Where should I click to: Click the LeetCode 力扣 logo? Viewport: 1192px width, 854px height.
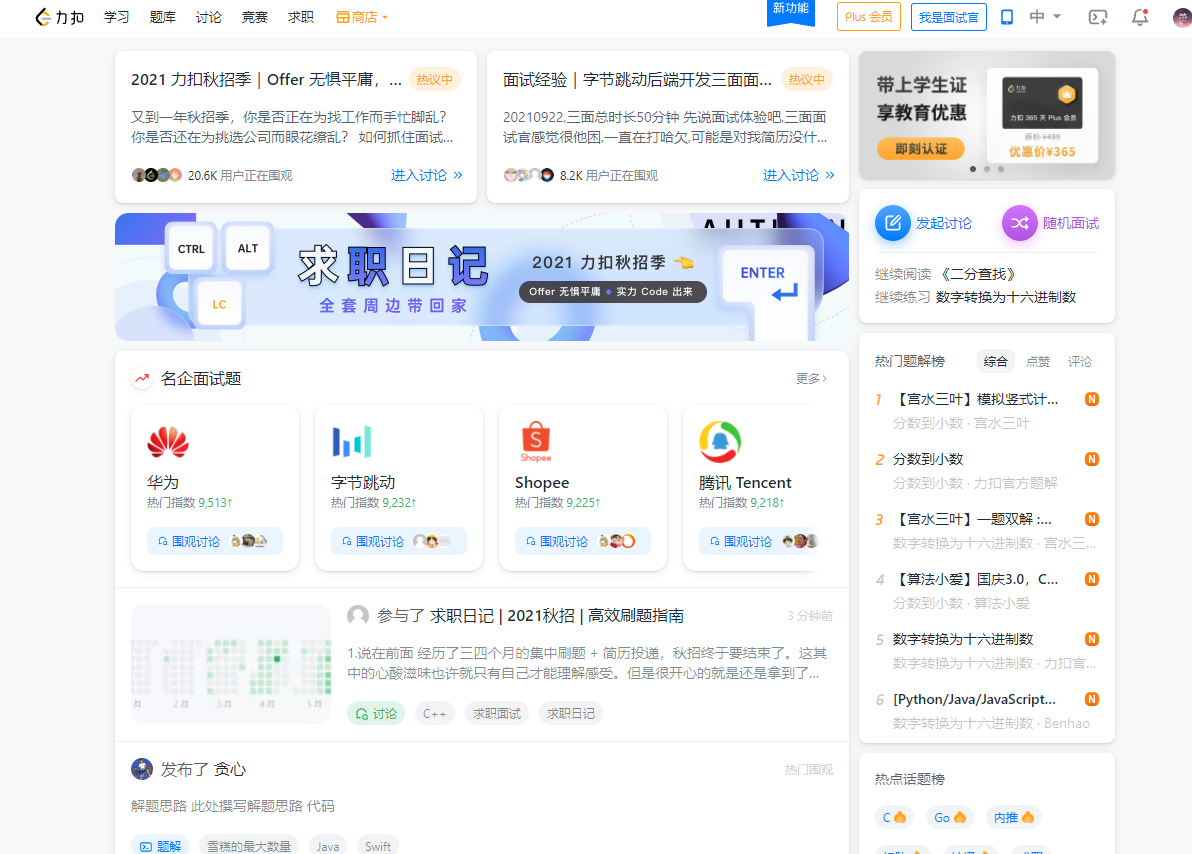59,17
